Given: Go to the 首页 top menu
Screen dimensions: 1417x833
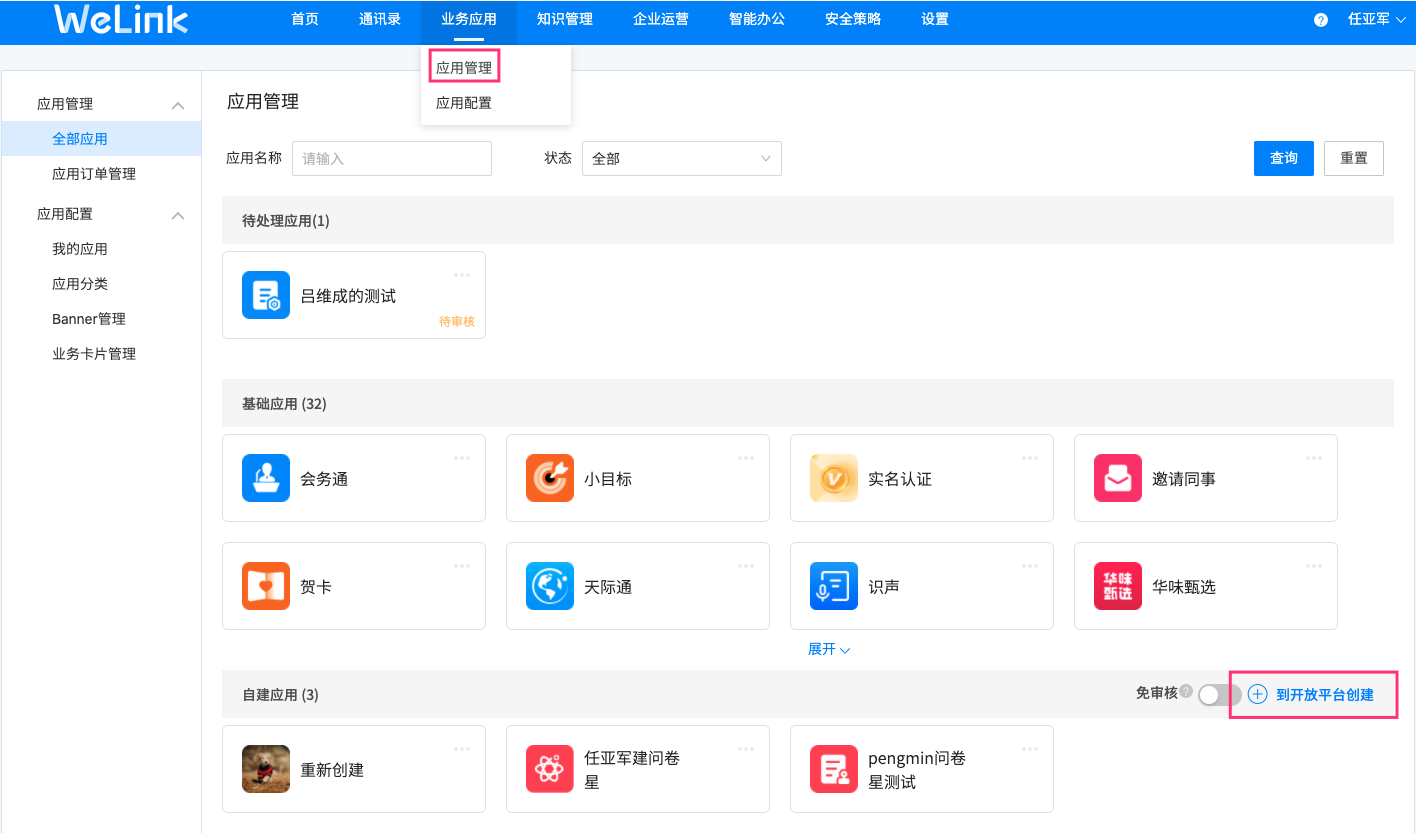Looking at the screenshot, I should point(305,19).
